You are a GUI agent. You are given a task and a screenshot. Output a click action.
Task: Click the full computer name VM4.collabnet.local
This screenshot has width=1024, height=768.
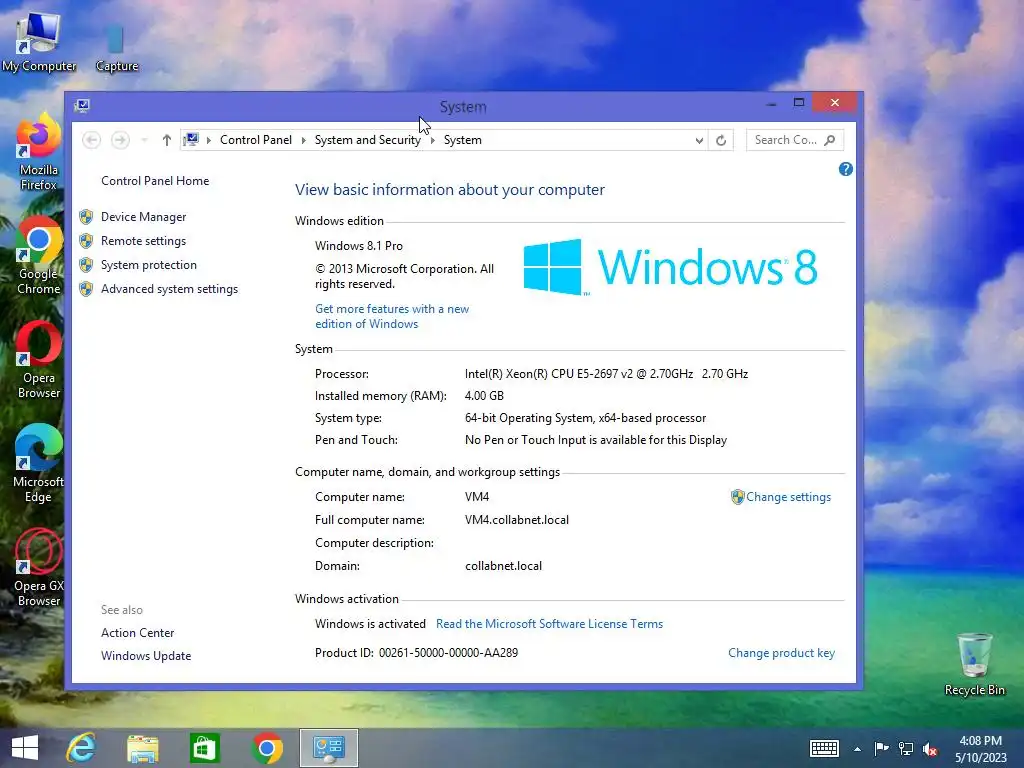click(x=517, y=520)
